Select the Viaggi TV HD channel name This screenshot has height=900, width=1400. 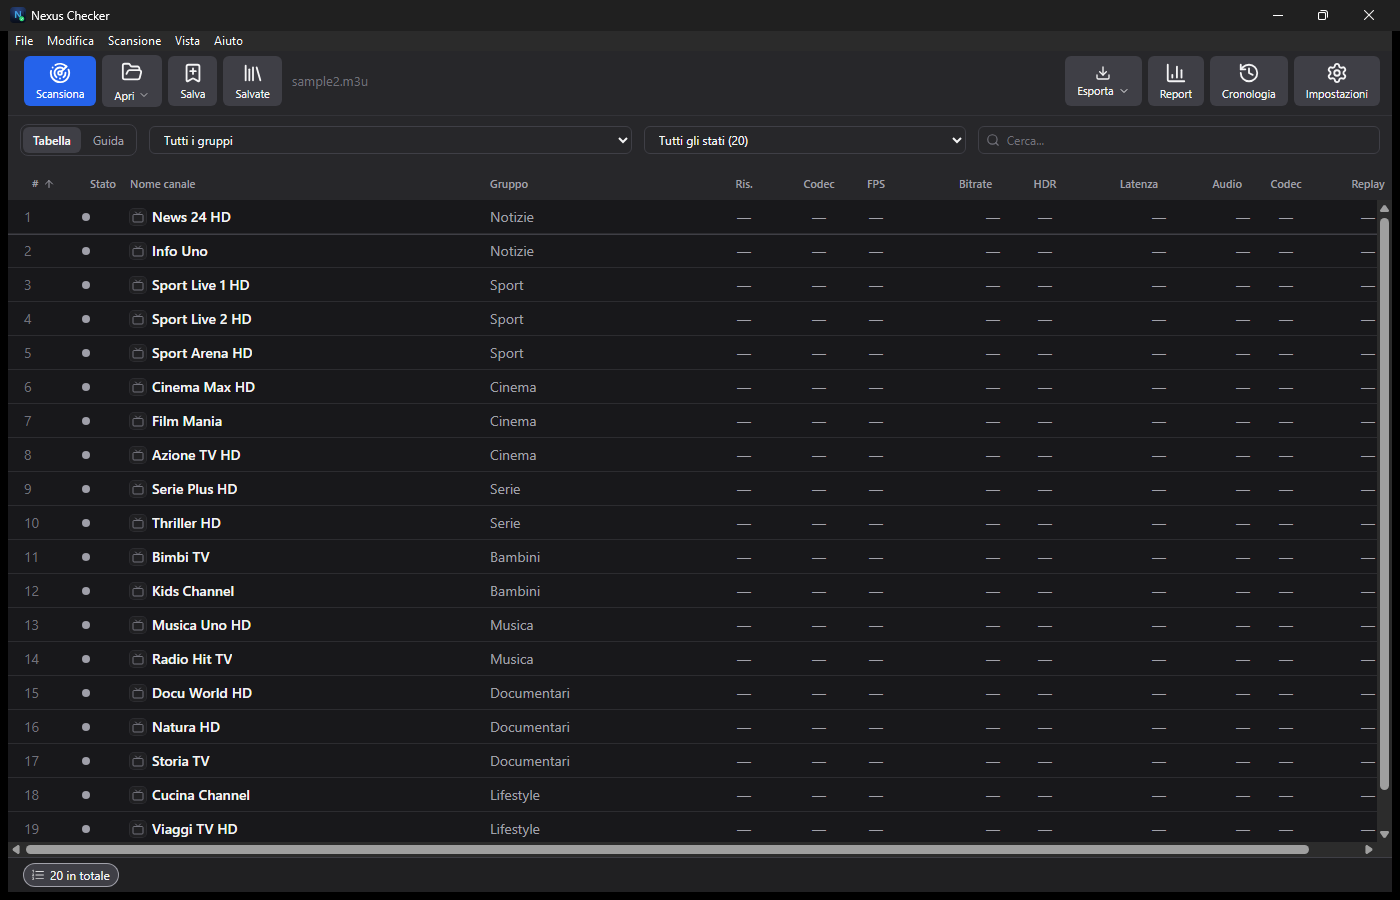(195, 829)
